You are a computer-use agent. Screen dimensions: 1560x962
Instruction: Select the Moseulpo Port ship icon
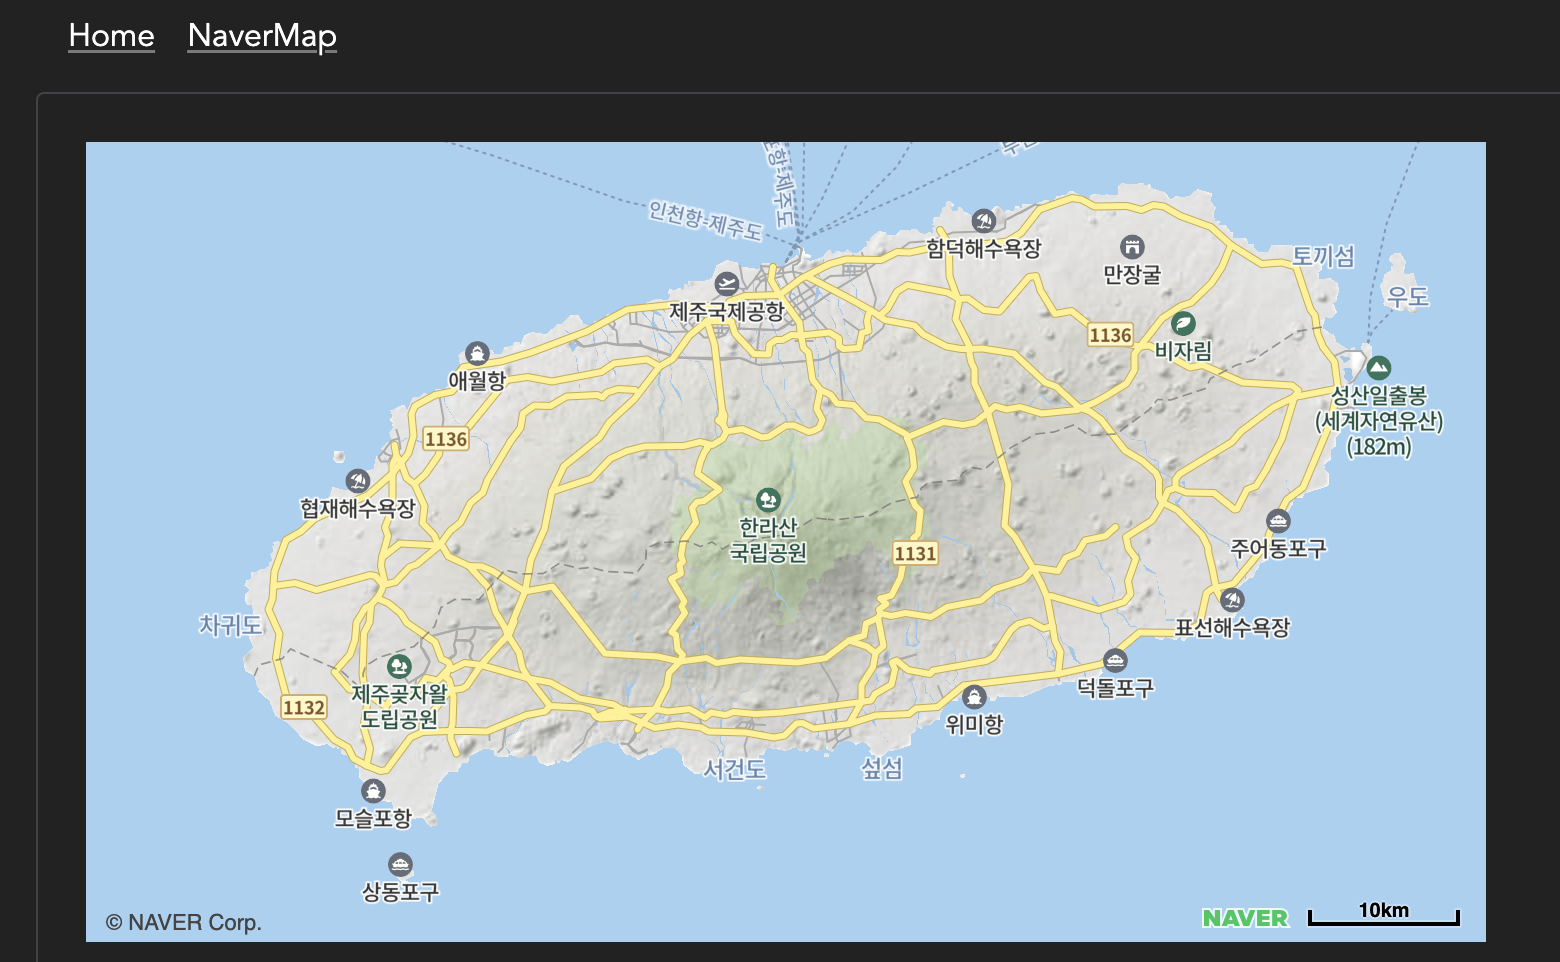click(373, 791)
